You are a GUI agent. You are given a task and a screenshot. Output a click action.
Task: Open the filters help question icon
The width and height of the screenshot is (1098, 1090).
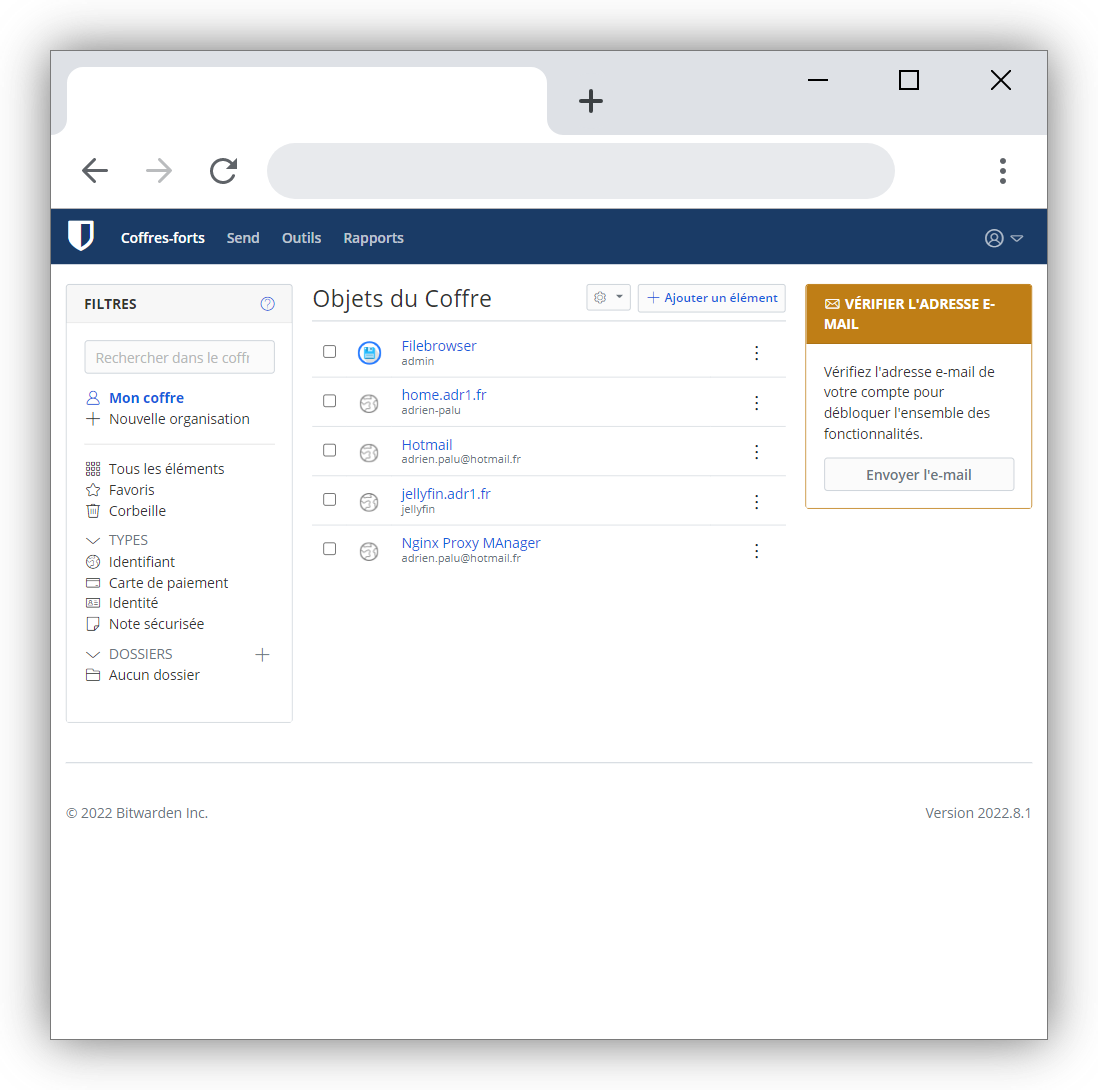pyautogui.click(x=267, y=304)
